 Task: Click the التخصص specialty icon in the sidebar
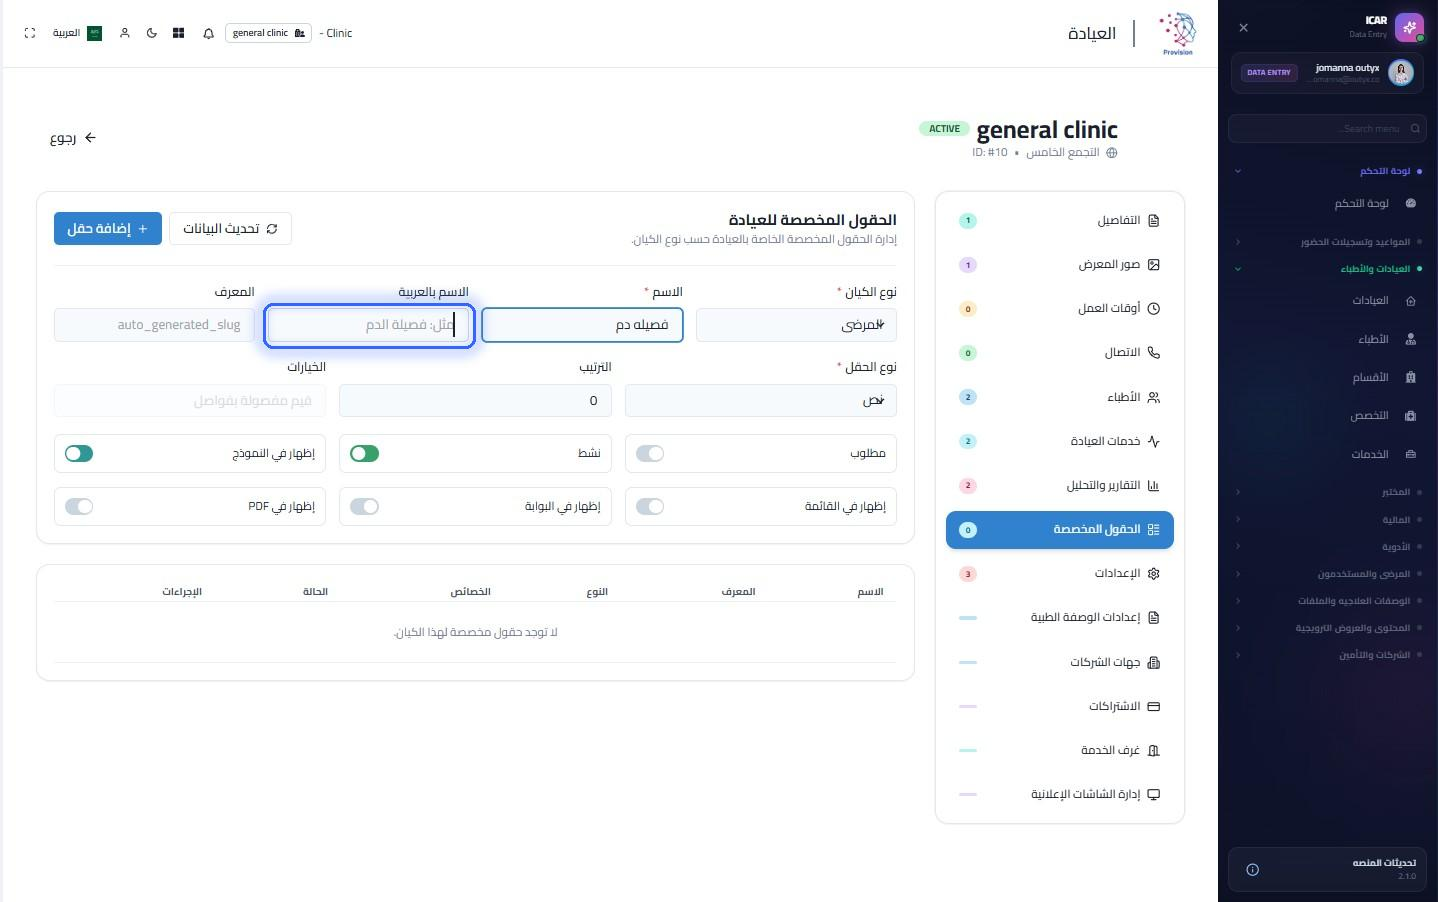point(1411,415)
